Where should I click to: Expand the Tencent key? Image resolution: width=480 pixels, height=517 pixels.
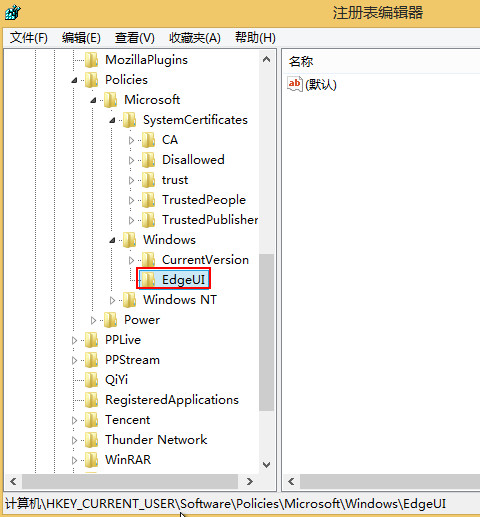pyautogui.click(x=74, y=420)
